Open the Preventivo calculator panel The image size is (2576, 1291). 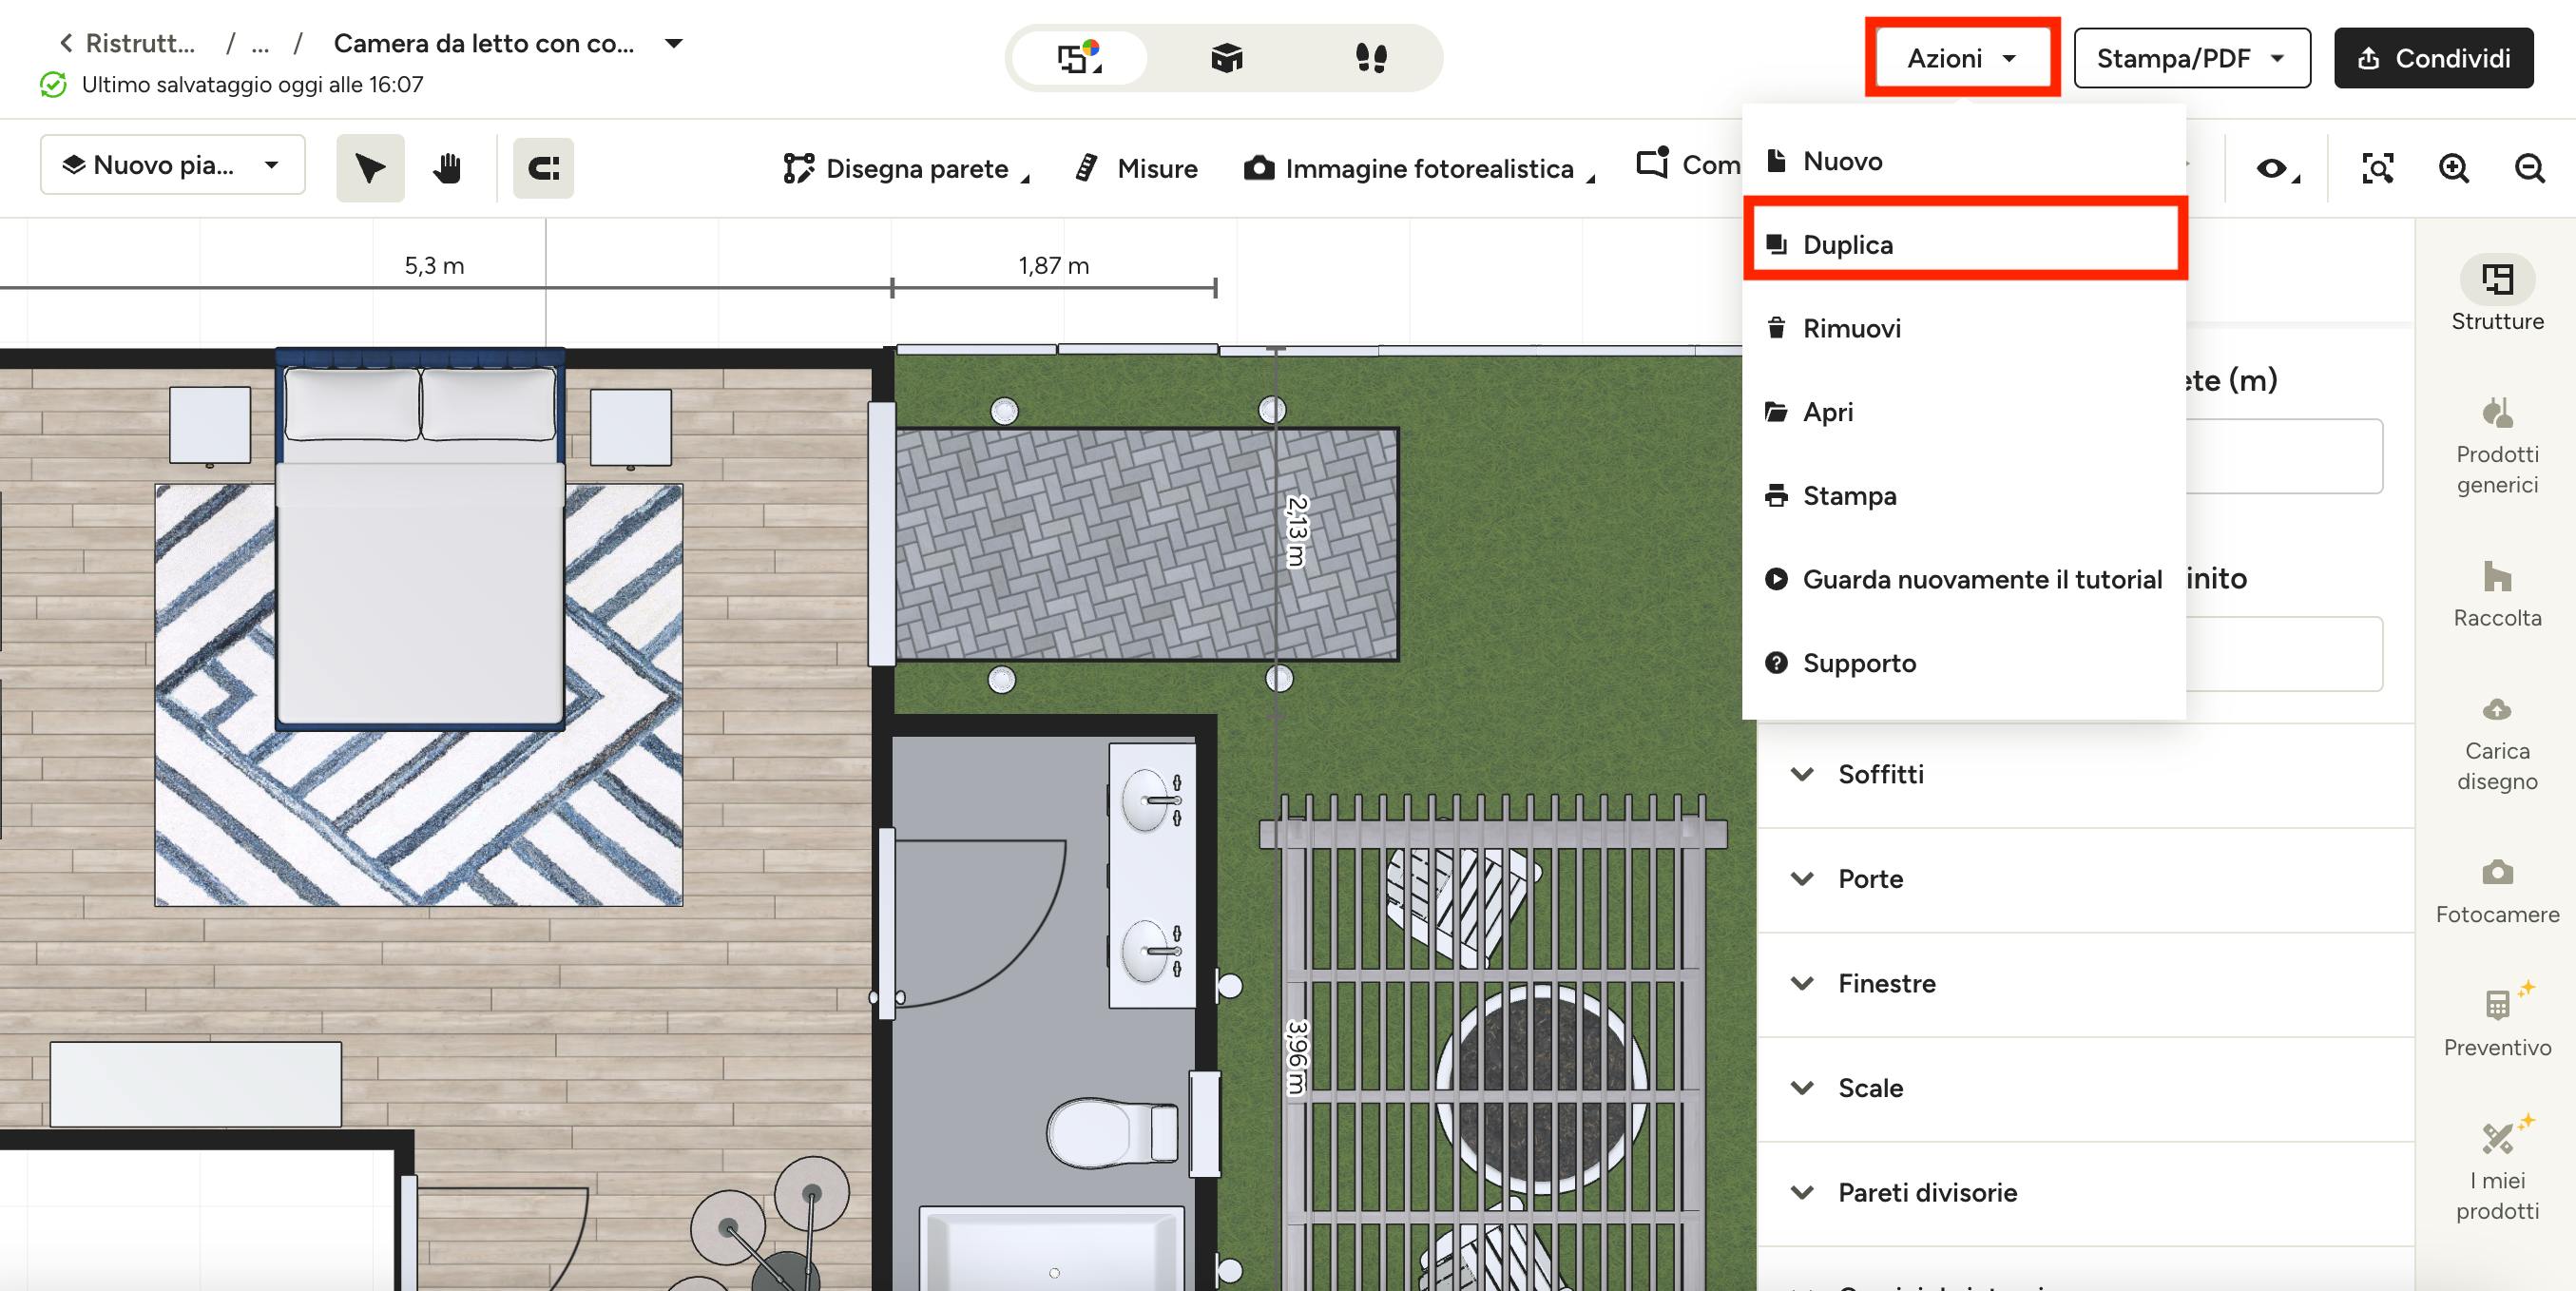click(x=2497, y=1020)
